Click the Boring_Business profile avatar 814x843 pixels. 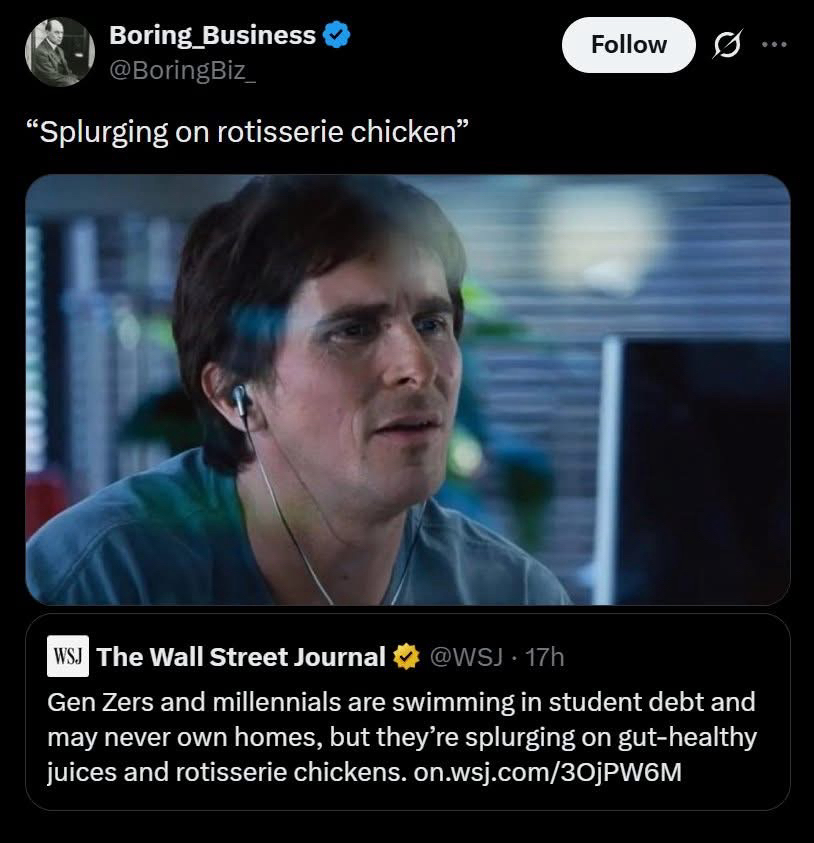58,54
